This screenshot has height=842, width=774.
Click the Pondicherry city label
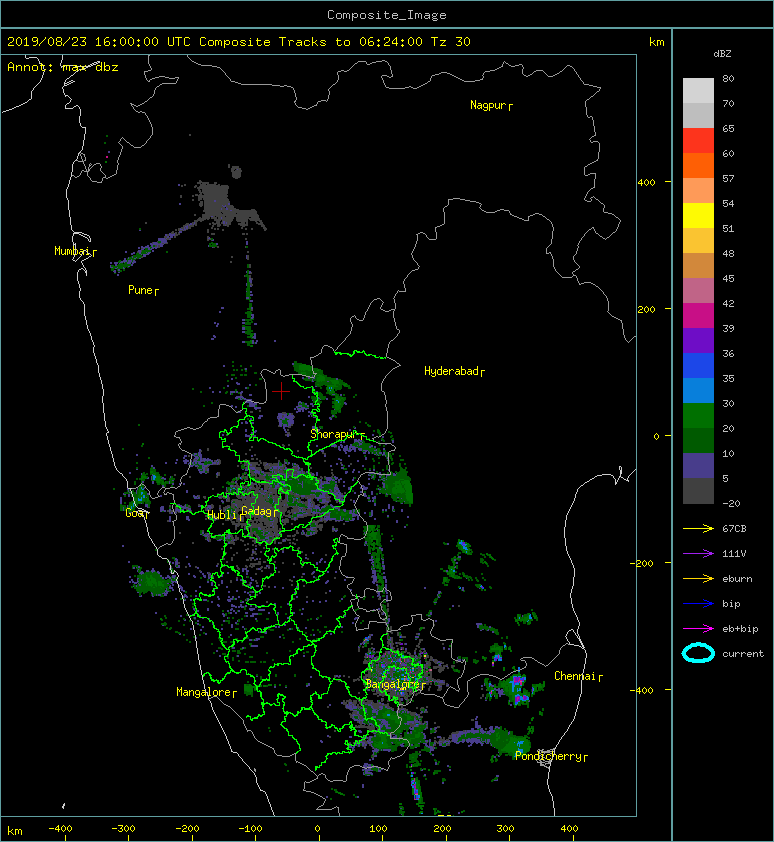point(548,756)
